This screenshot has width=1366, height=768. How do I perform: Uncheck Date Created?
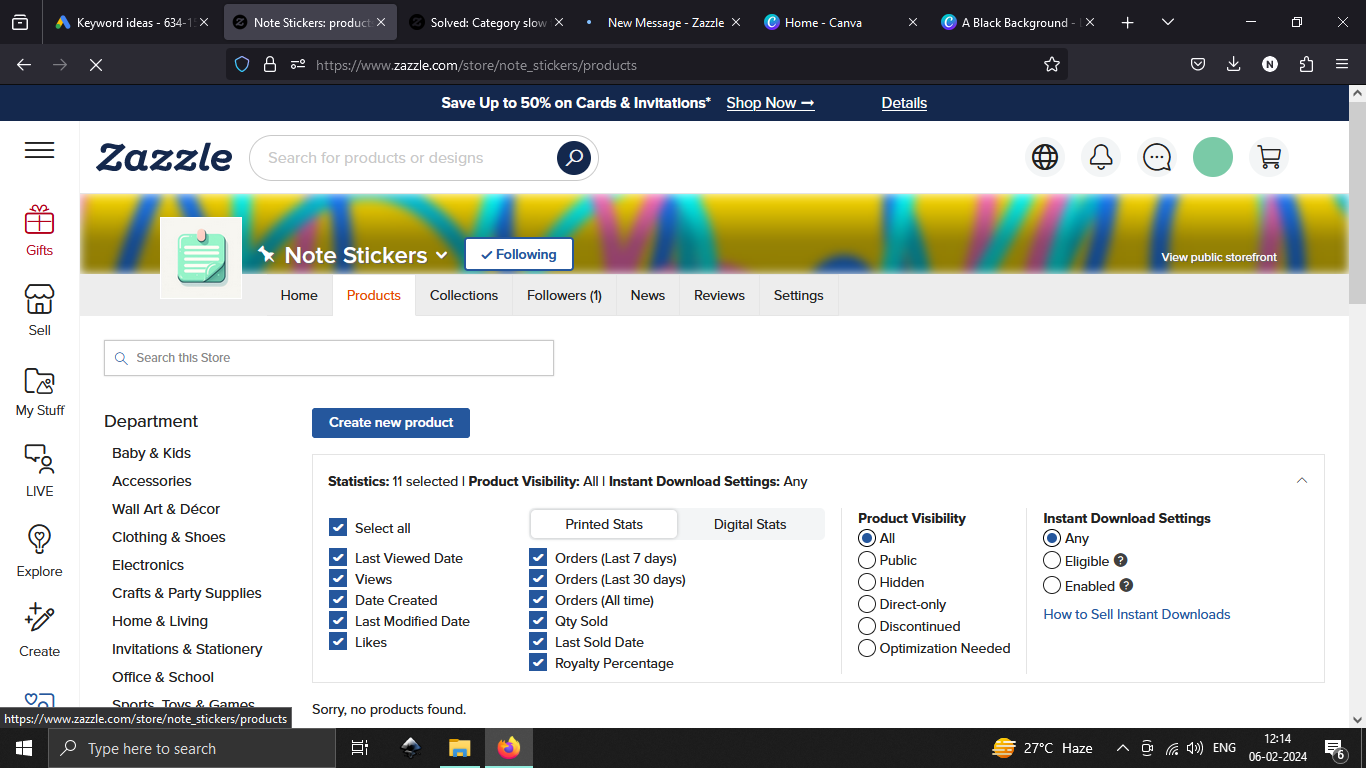tap(338, 600)
